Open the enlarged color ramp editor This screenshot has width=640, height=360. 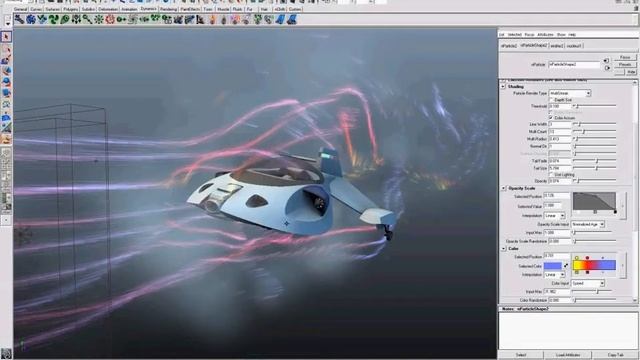click(623, 265)
